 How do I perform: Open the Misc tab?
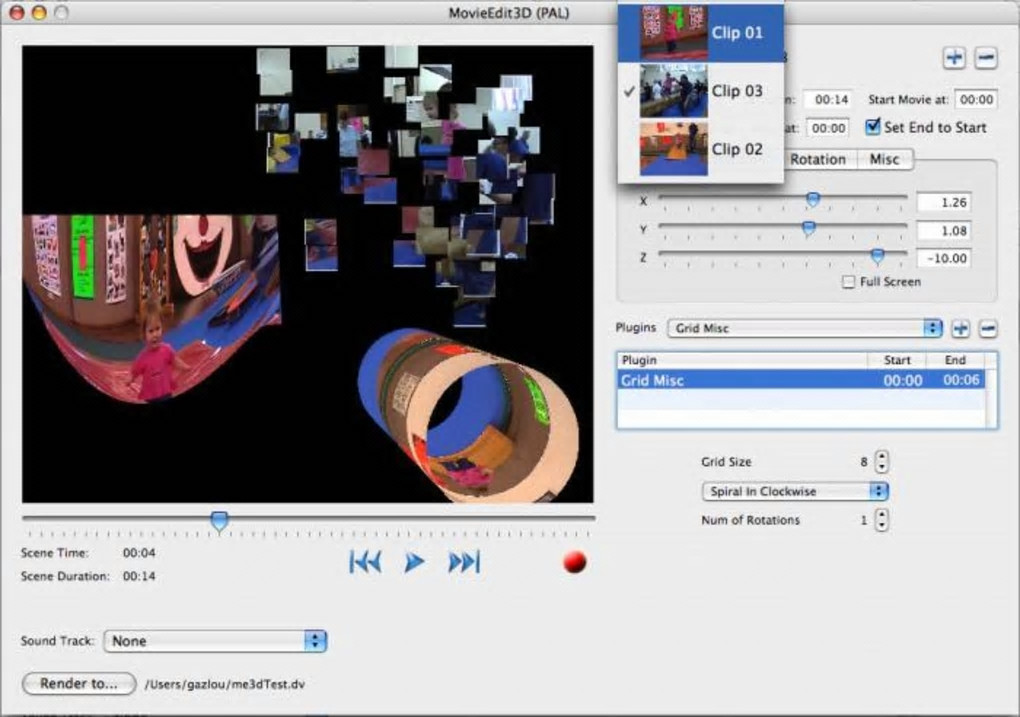click(x=884, y=159)
